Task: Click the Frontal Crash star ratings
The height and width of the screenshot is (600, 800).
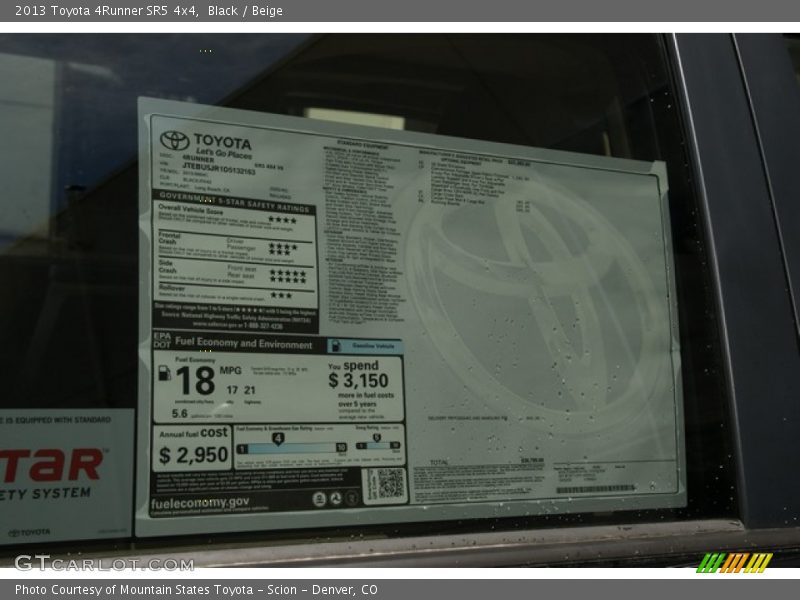Action: [x=283, y=249]
